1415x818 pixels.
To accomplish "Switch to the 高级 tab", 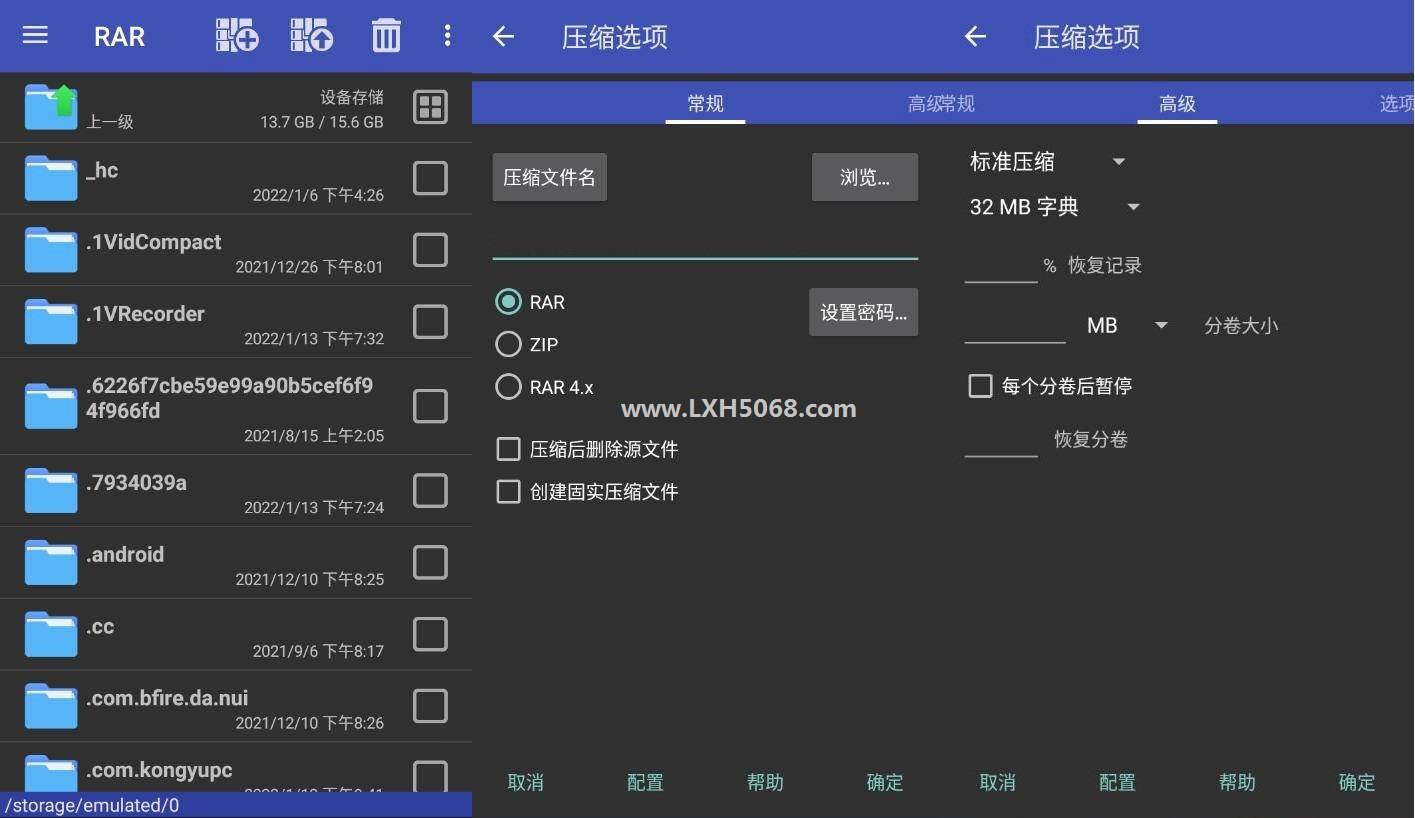I will tap(1177, 103).
